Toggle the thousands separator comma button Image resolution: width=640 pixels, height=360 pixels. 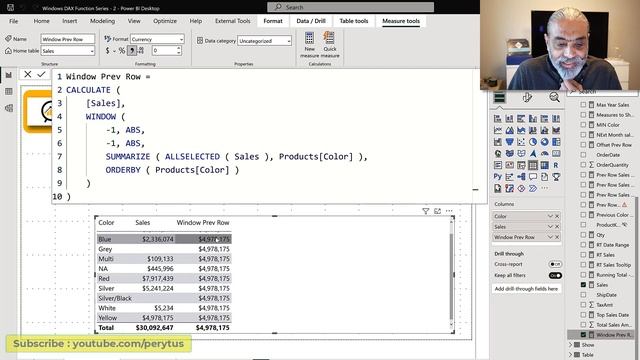coord(132,51)
